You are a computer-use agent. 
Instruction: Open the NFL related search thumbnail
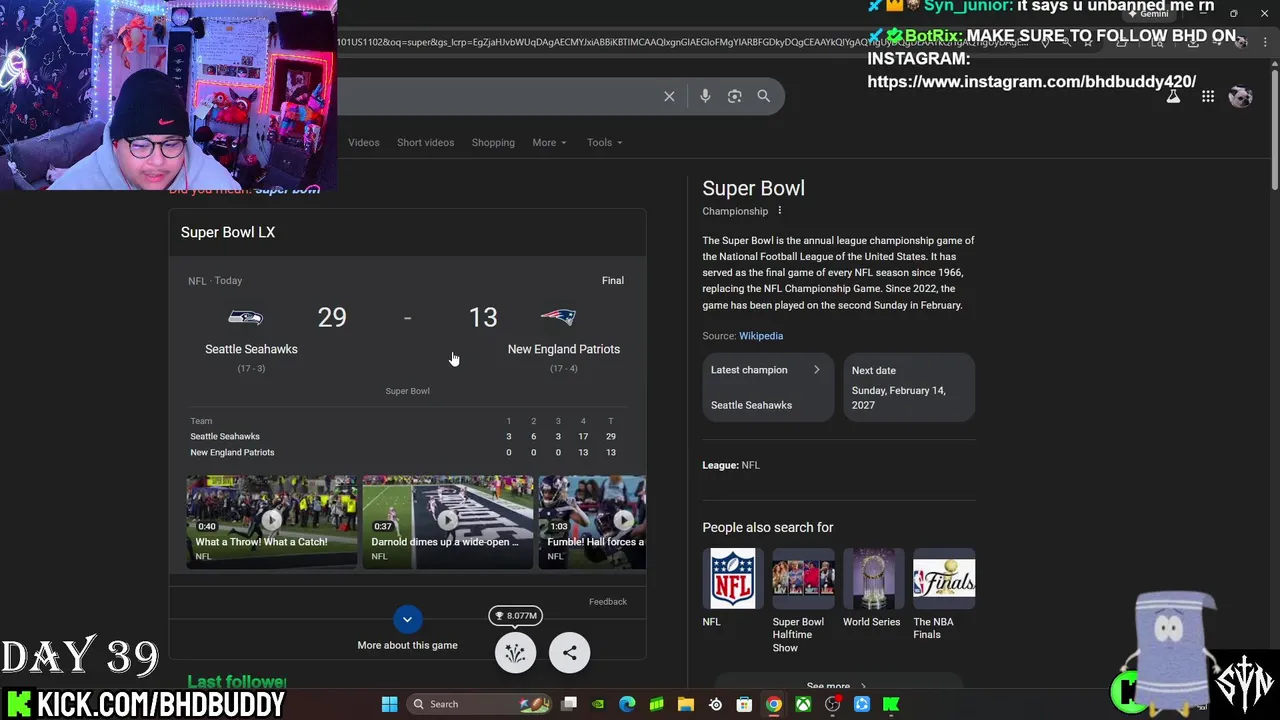732,579
